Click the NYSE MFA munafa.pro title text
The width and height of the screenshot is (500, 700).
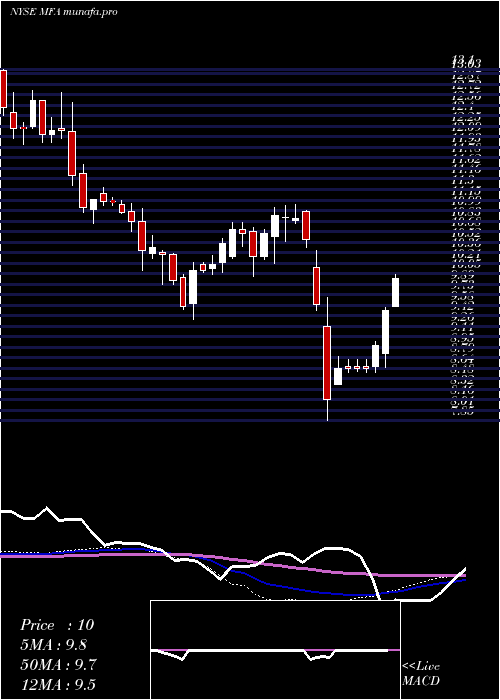(x=64, y=12)
